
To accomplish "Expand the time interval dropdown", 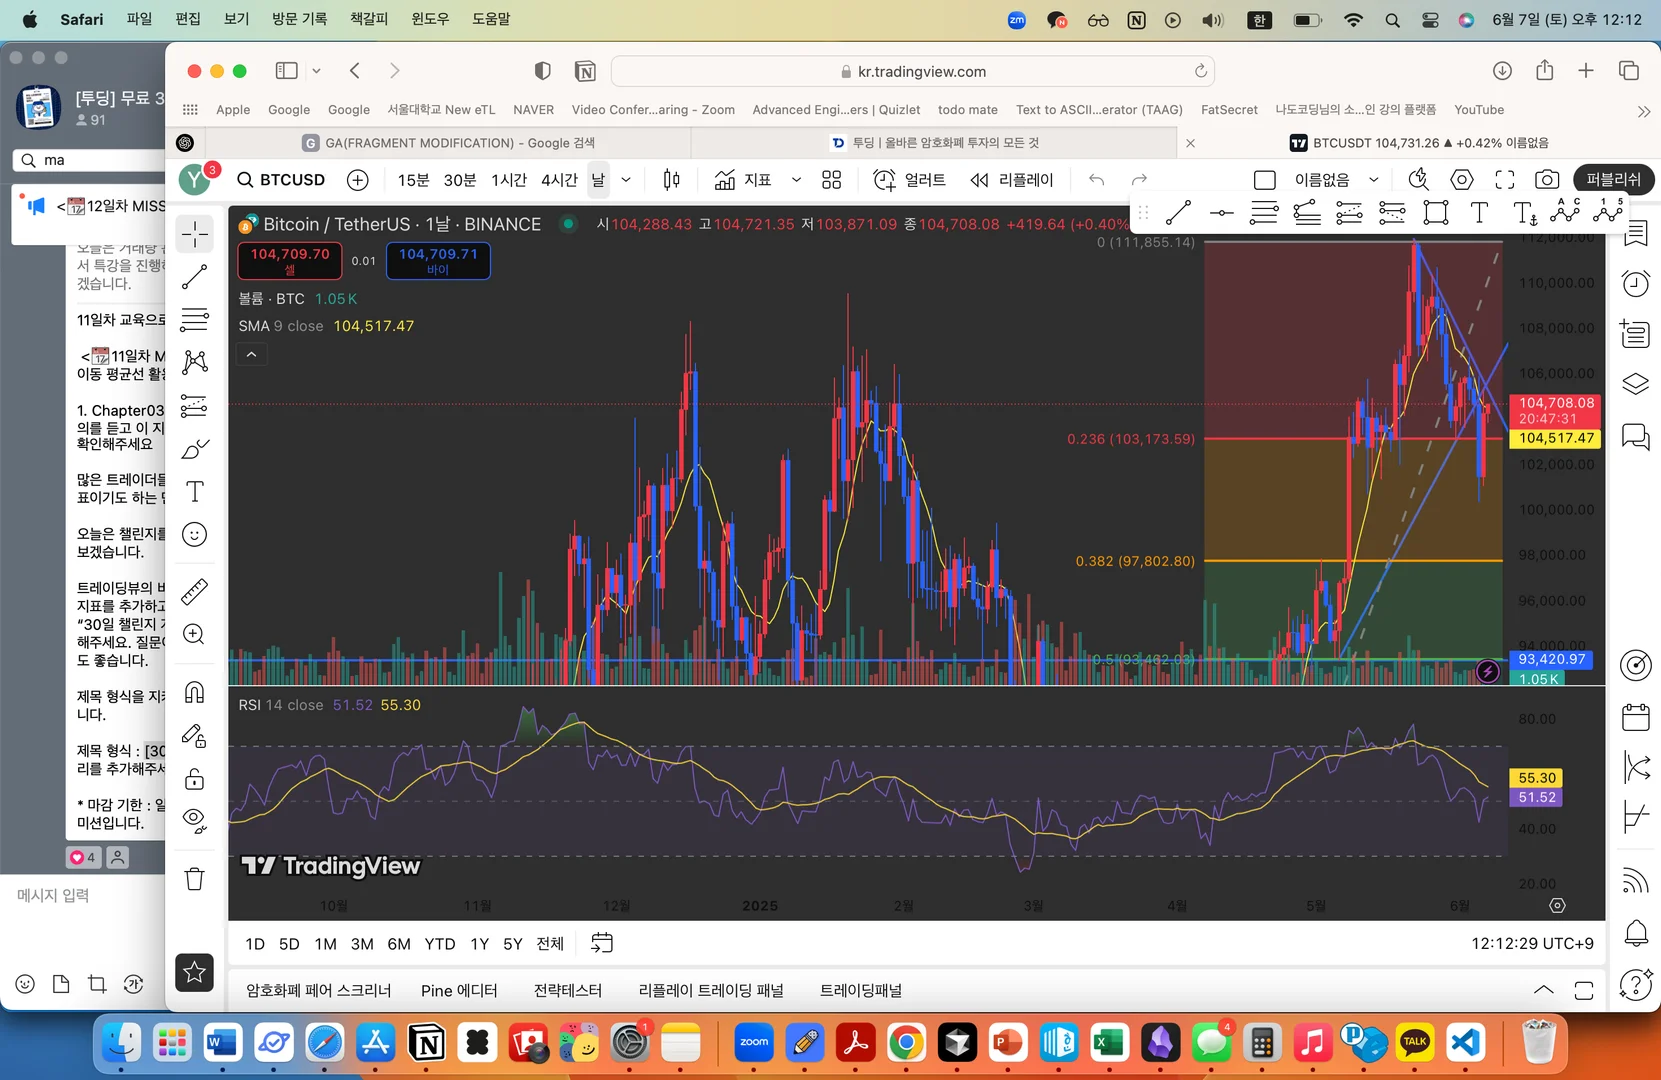I will 626,180.
